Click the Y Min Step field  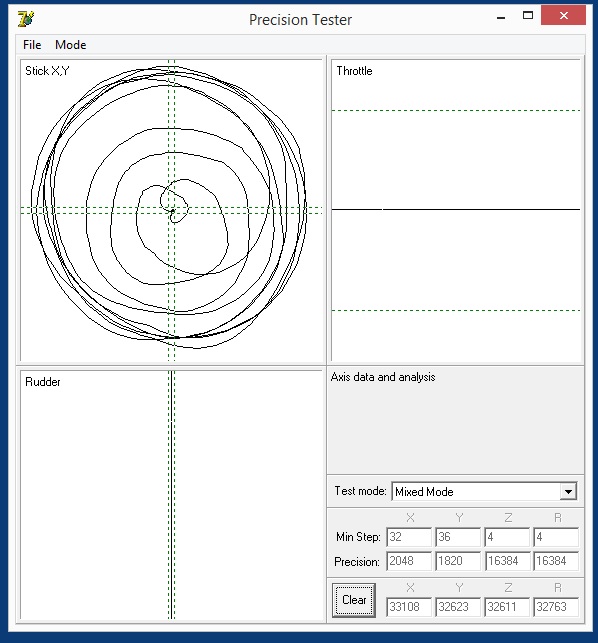(x=458, y=537)
